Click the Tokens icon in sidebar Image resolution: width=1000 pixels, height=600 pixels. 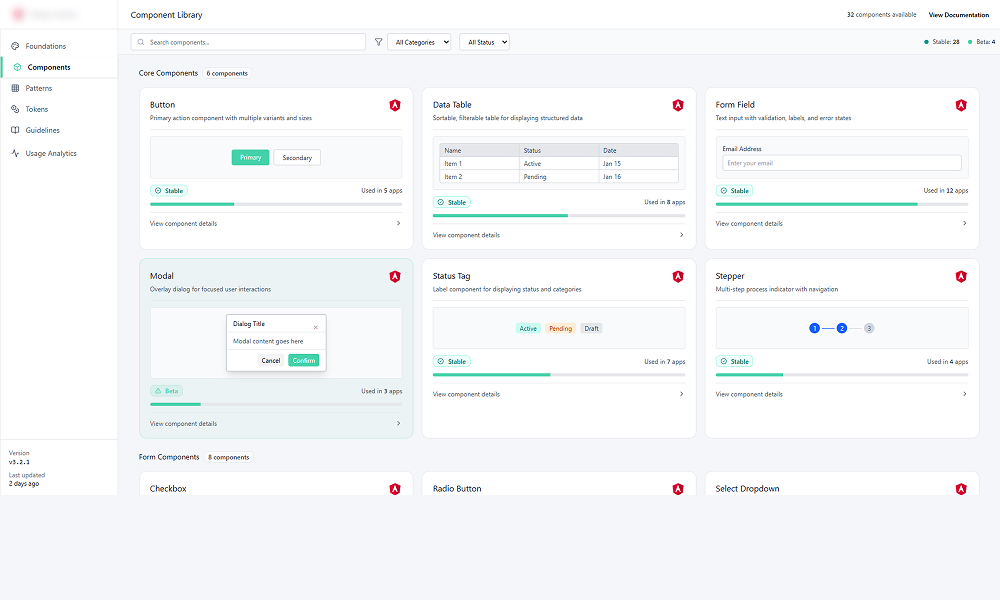15,109
